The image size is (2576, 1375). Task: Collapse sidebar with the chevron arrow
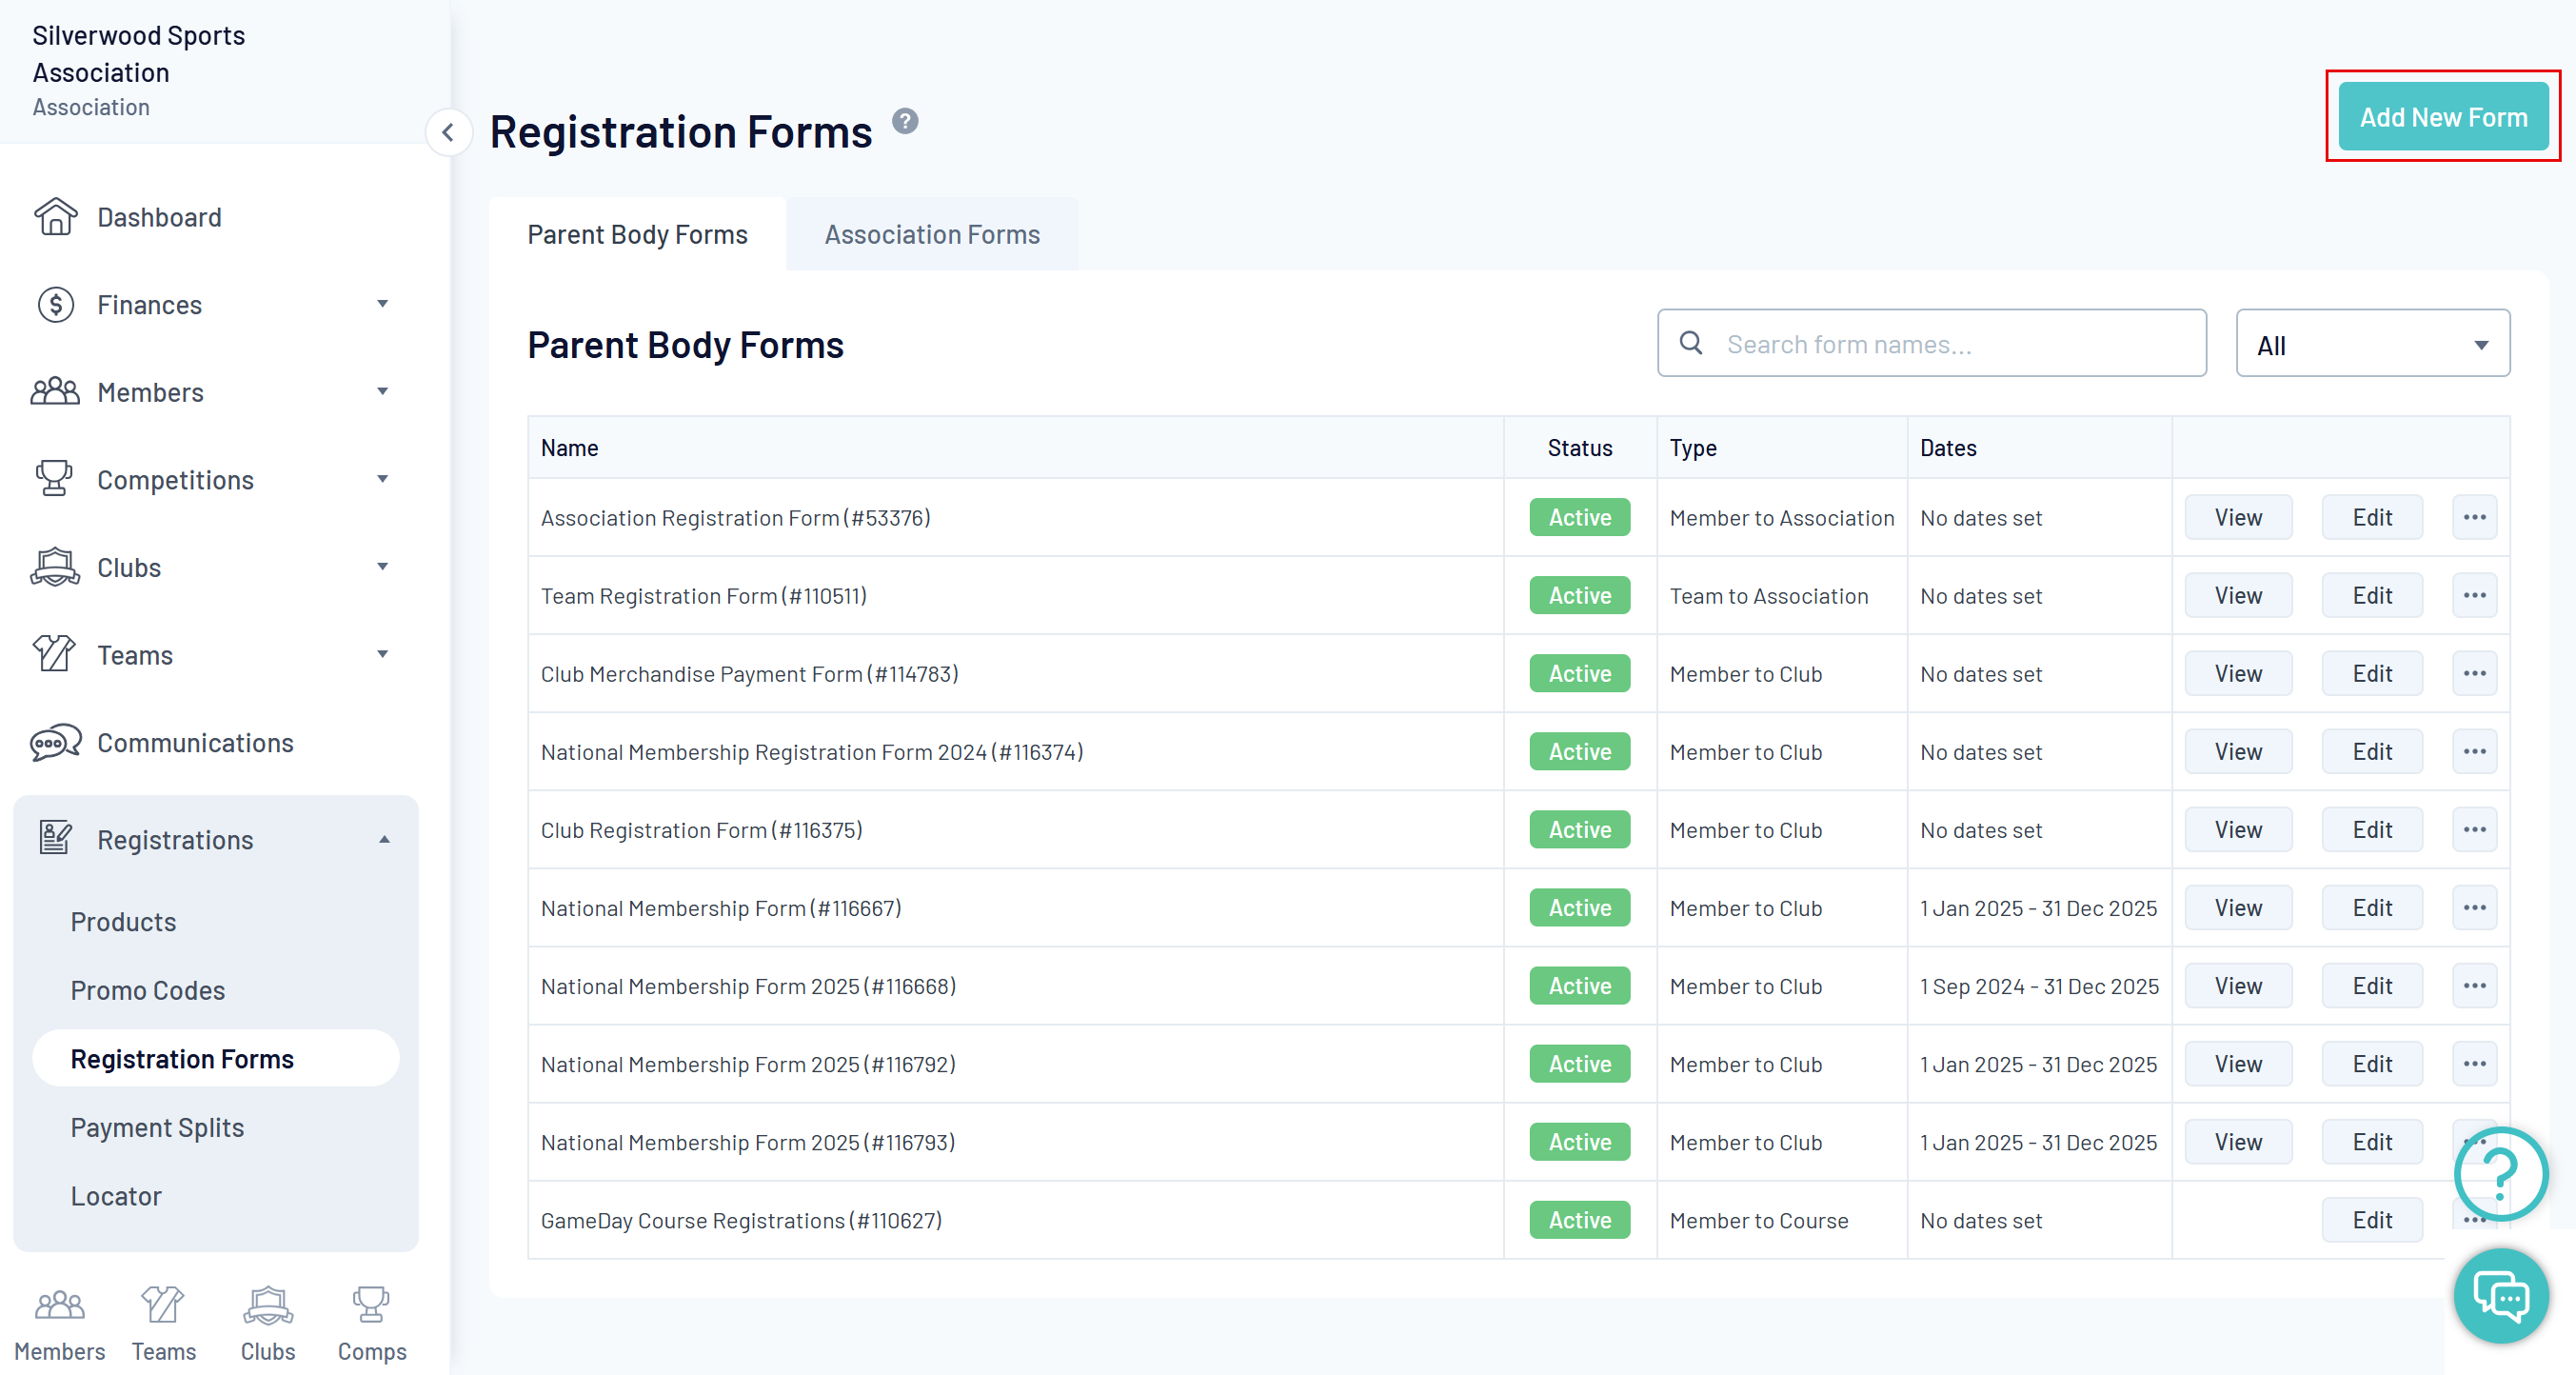(448, 132)
